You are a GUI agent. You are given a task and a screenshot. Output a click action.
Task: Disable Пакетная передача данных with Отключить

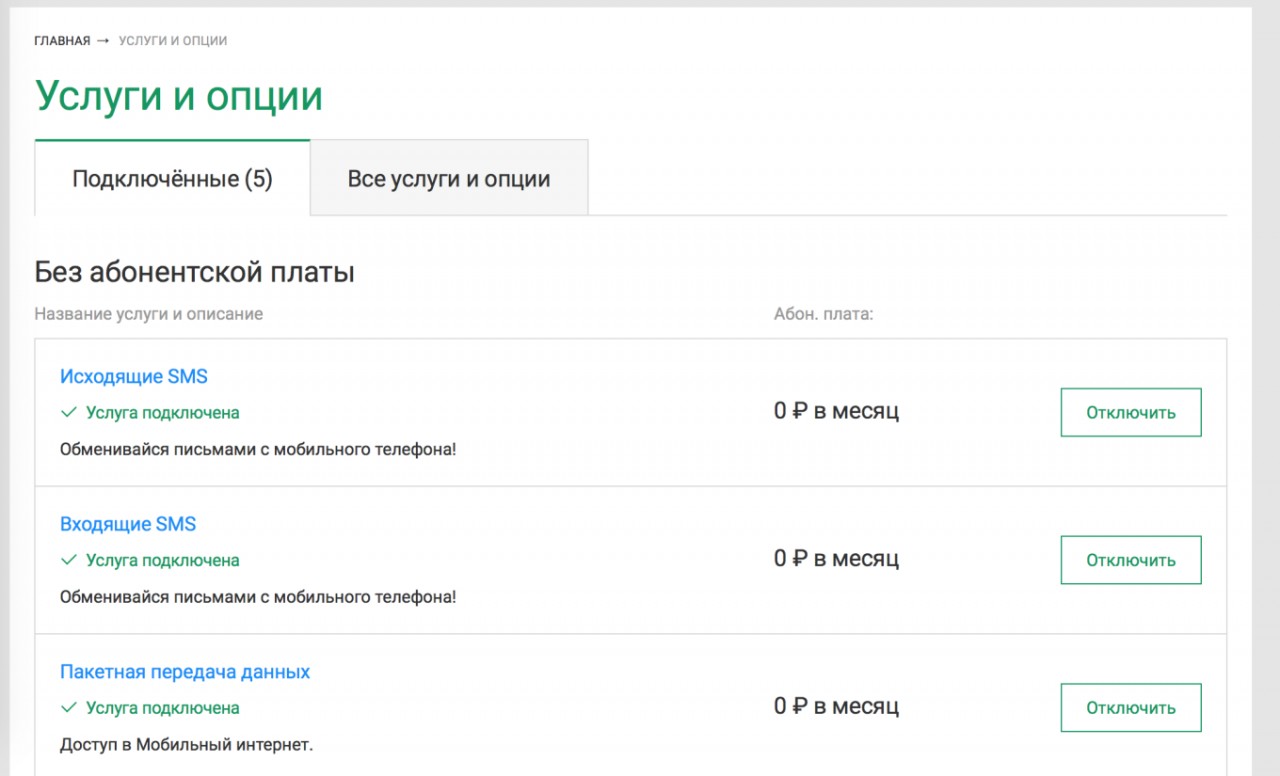(1131, 708)
